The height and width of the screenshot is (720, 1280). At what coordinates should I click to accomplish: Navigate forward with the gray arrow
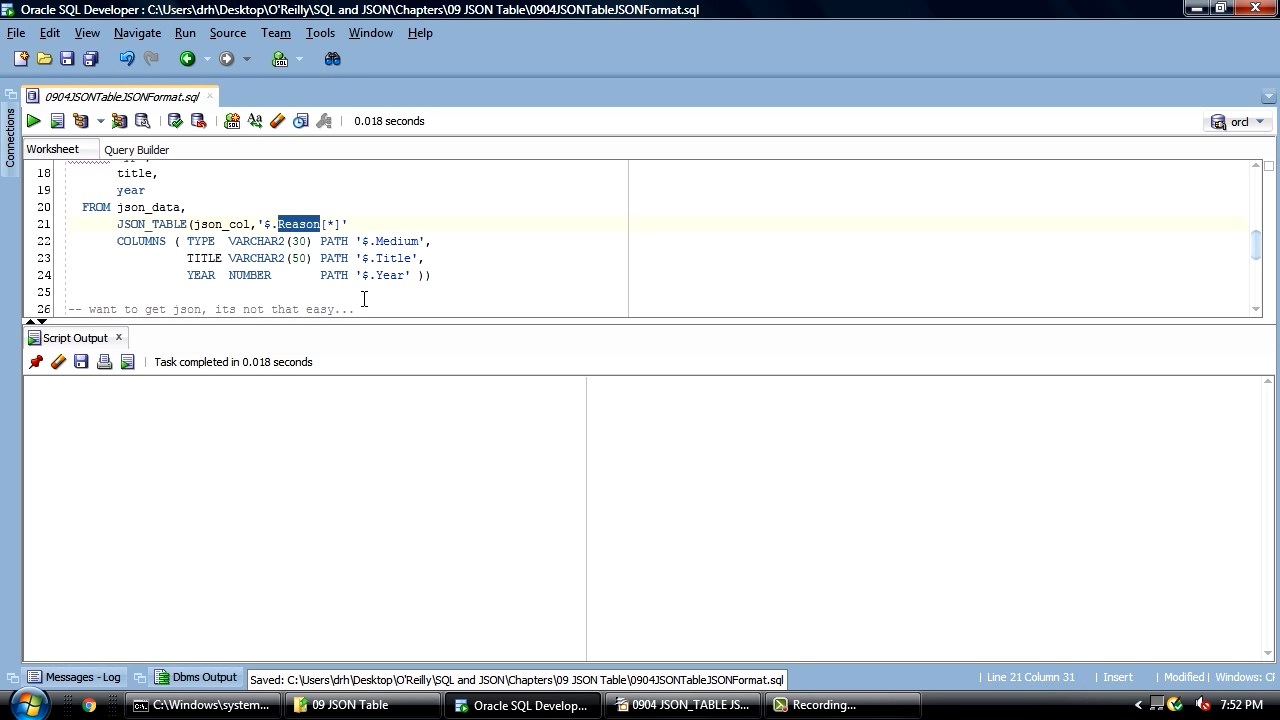coord(227,59)
